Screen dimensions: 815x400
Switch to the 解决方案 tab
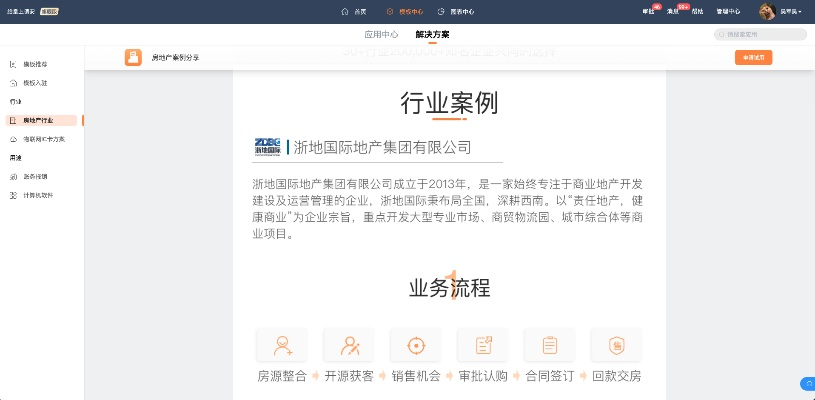(x=432, y=34)
